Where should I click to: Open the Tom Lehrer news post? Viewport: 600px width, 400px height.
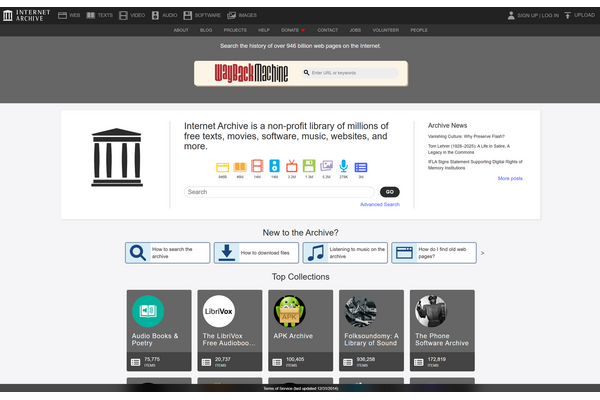[469, 149]
